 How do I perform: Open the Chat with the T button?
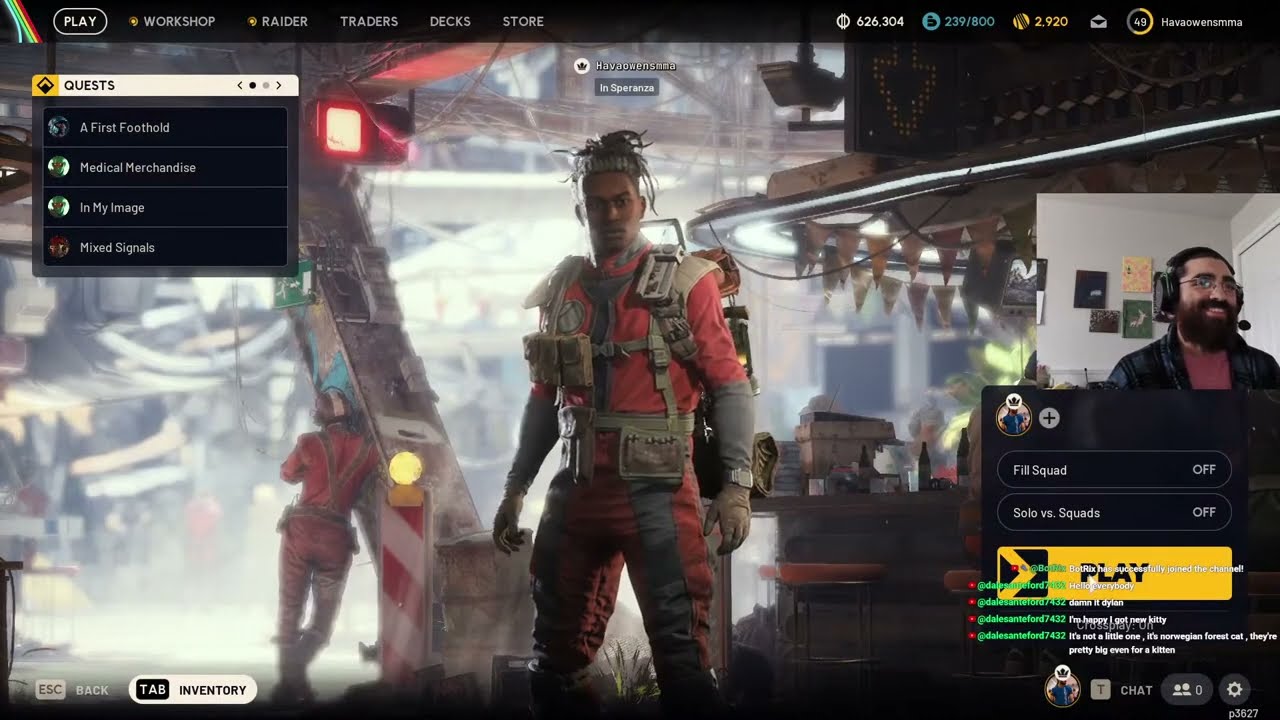click(x=1121, y=690)
